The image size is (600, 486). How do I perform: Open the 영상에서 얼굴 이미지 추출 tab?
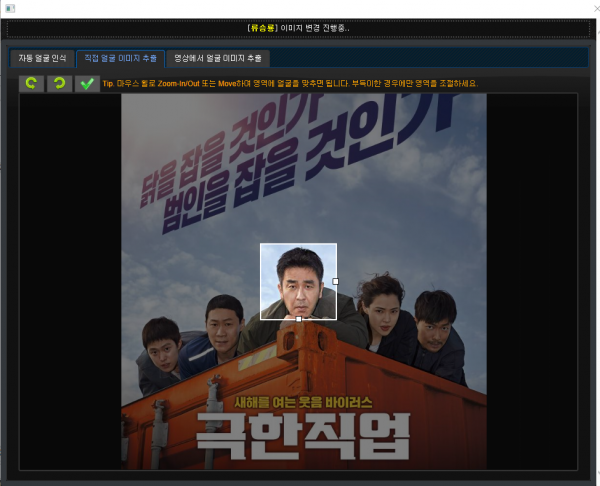pyautogui.click(x=217, y=58)
